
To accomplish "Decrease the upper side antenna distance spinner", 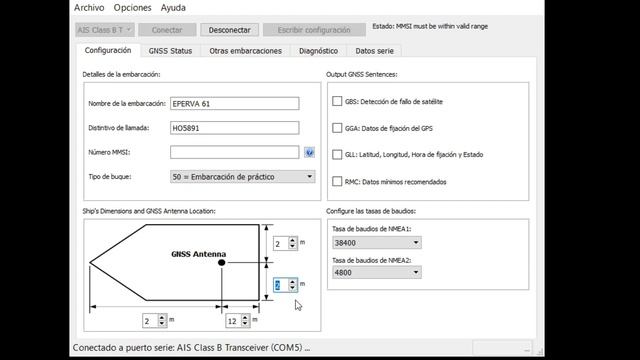I will [292, 247].
